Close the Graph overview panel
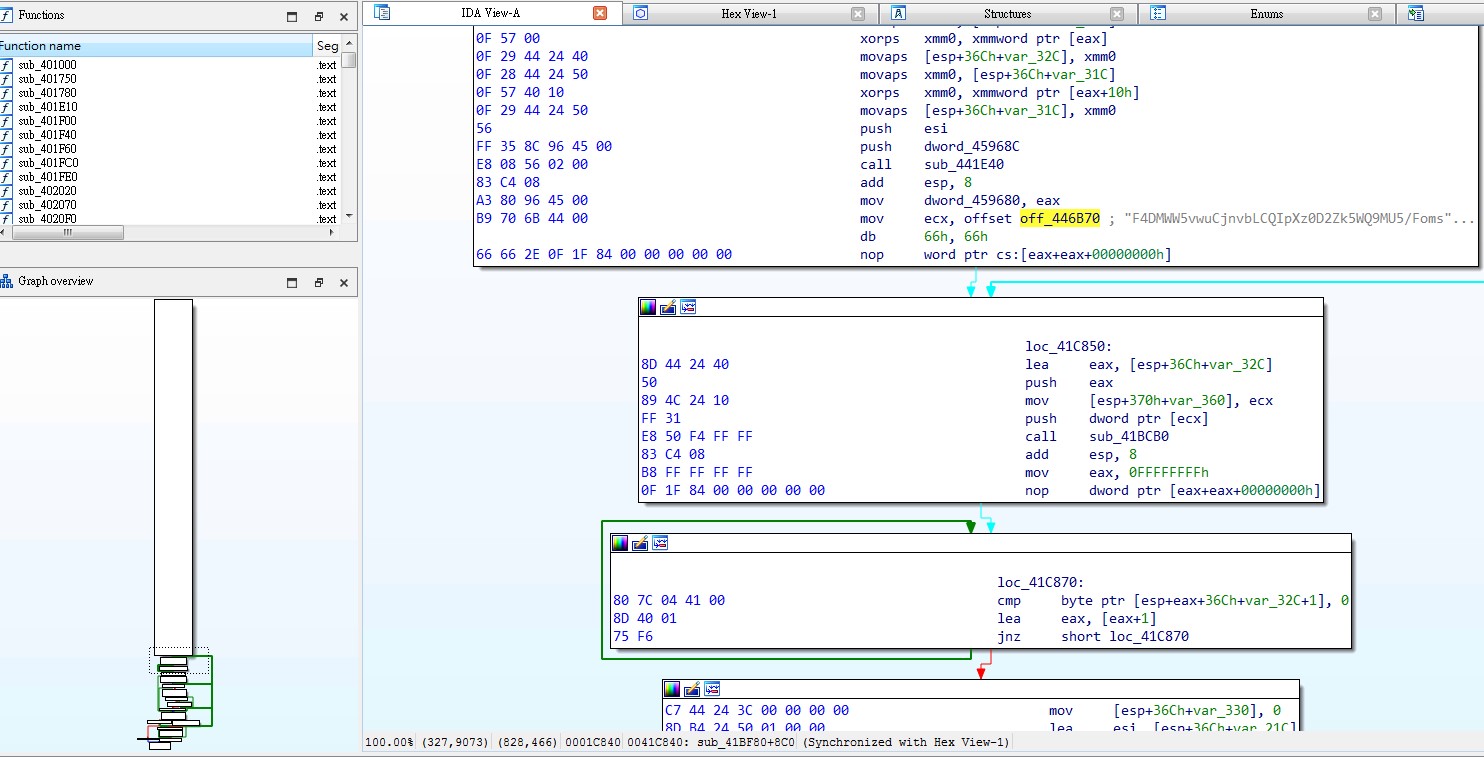This screenshot has height=757, width=1484. click(344, 283)
